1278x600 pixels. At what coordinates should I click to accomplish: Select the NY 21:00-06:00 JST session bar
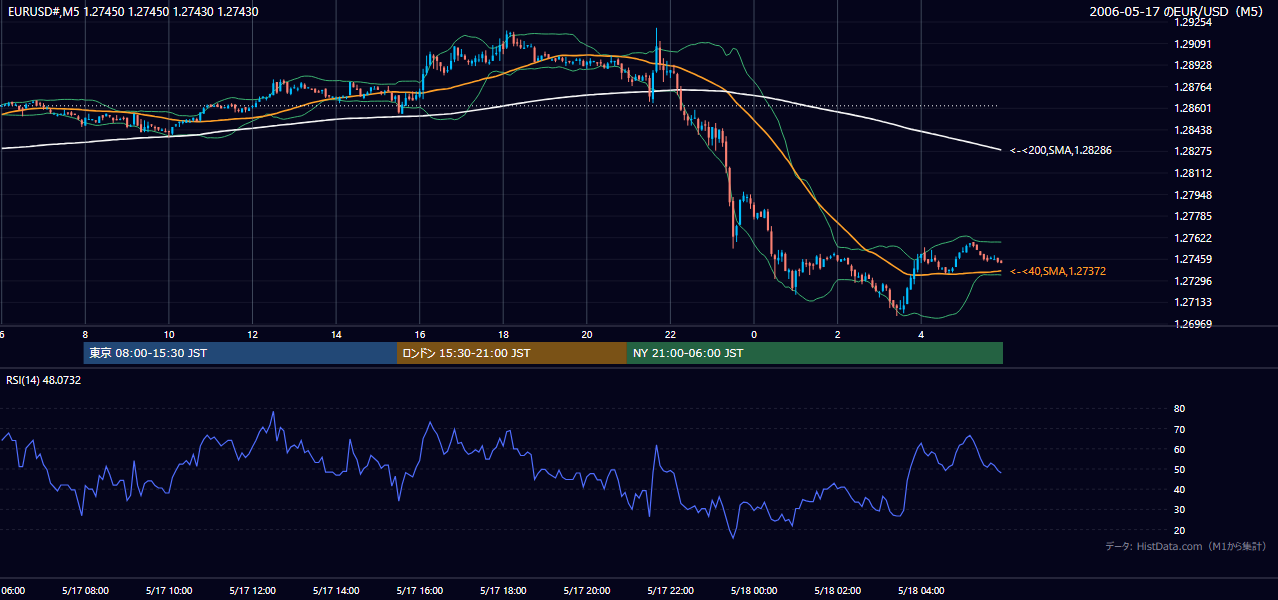(815, 353)
